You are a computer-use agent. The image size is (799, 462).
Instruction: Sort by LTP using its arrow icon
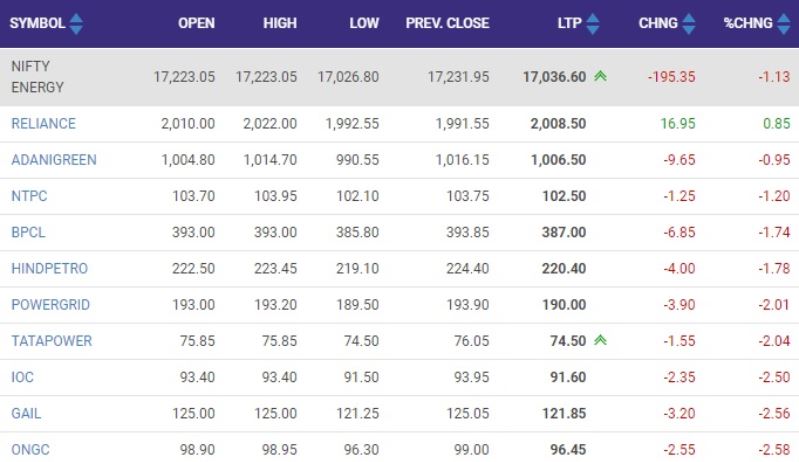[593, 23]
